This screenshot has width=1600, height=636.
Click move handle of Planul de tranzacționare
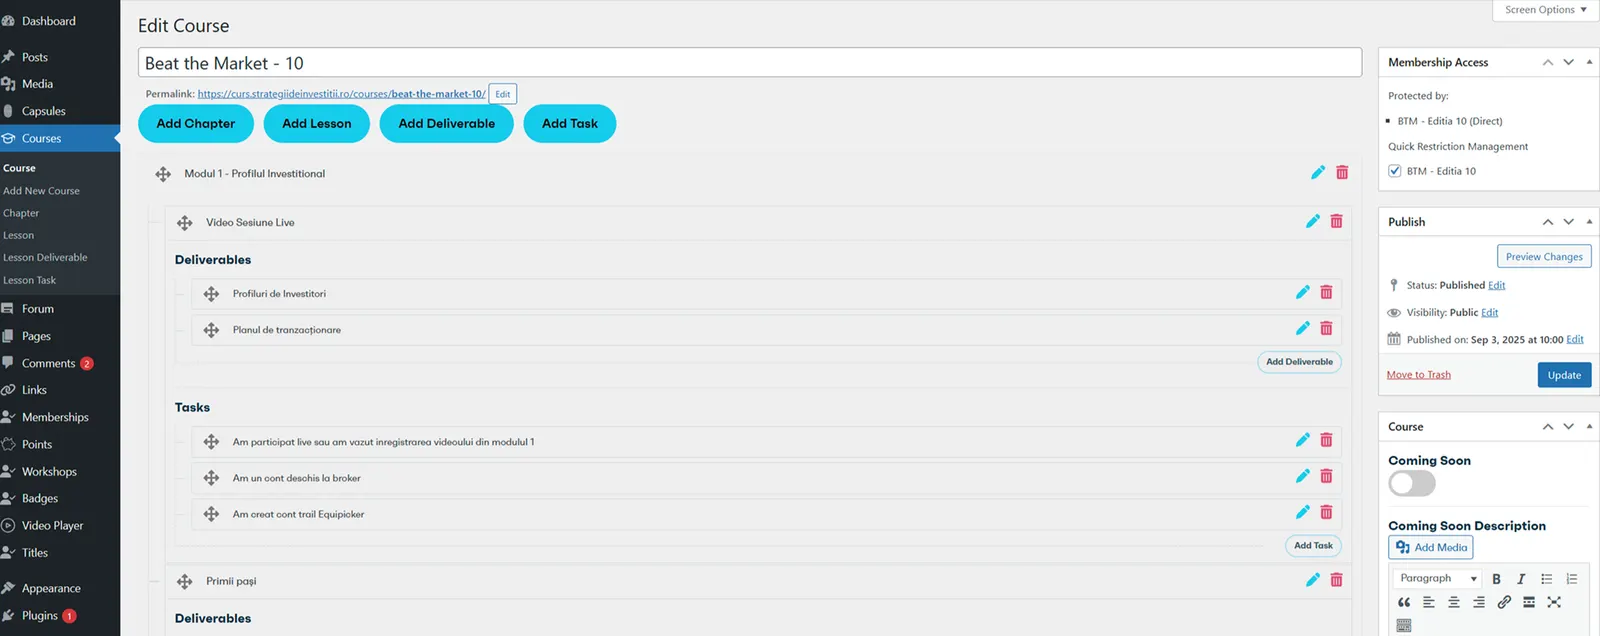(x=211, y=330)
